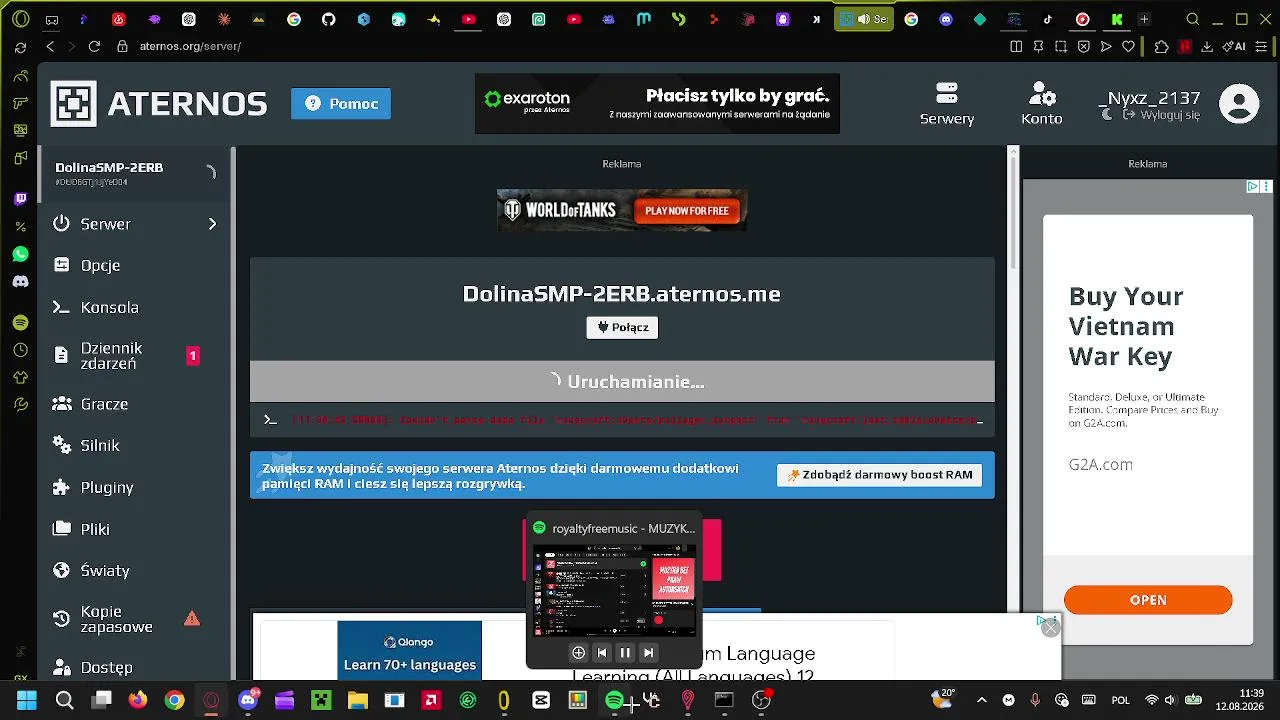The width and height of the screenshot is (1280, 720).
Task: Open Opcje in the sidebar
Action: pos(135,265)
